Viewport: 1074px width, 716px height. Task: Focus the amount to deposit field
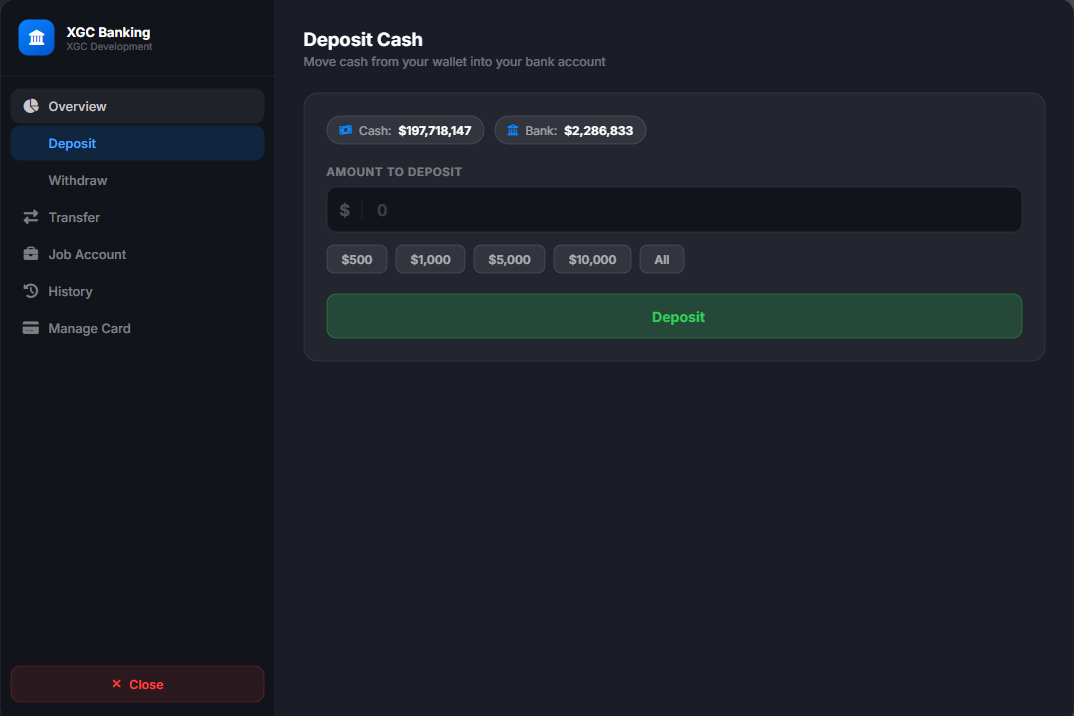coord(674,210)
